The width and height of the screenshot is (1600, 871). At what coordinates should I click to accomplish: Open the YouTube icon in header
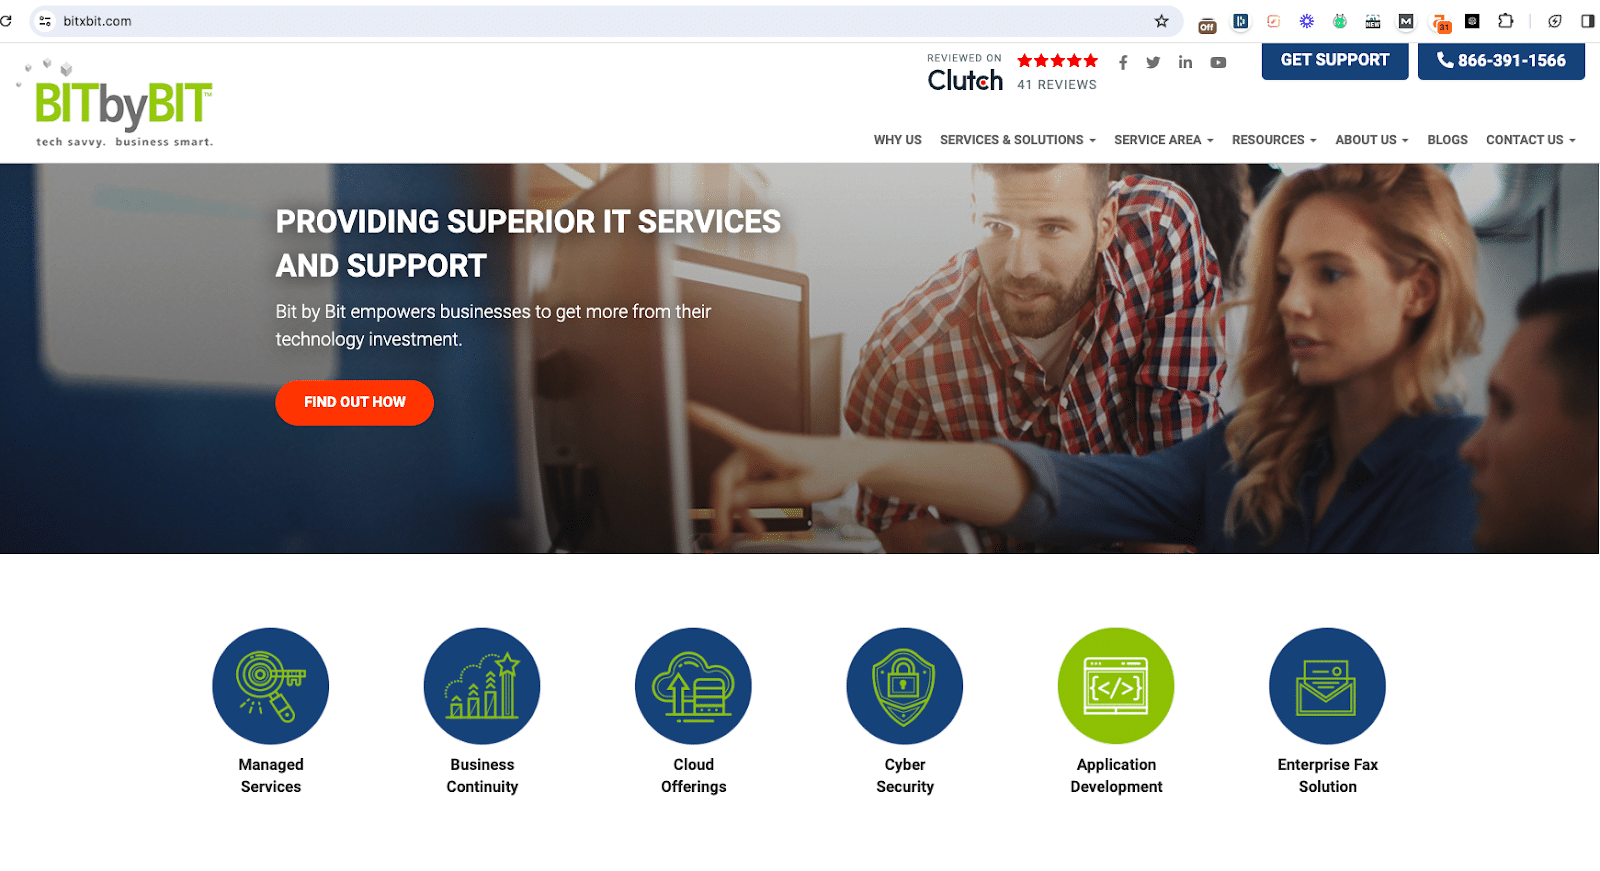(1218, 63)
